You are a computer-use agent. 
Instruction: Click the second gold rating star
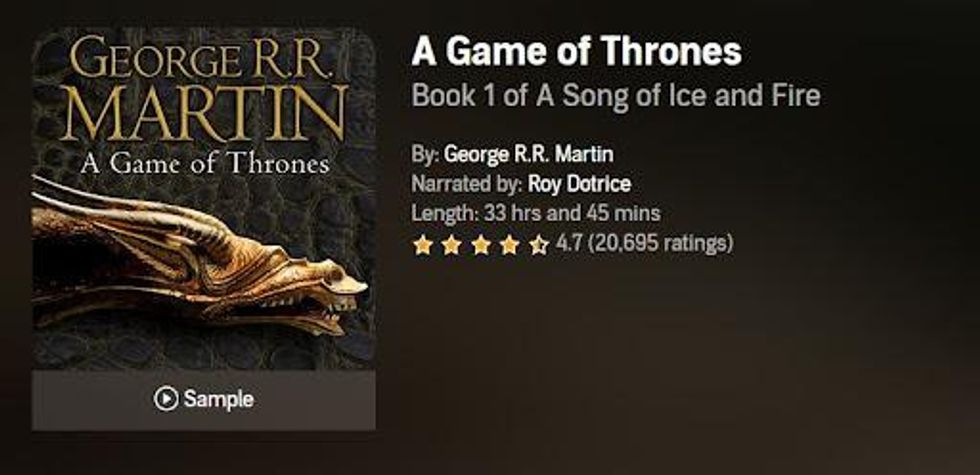(451, 244)
